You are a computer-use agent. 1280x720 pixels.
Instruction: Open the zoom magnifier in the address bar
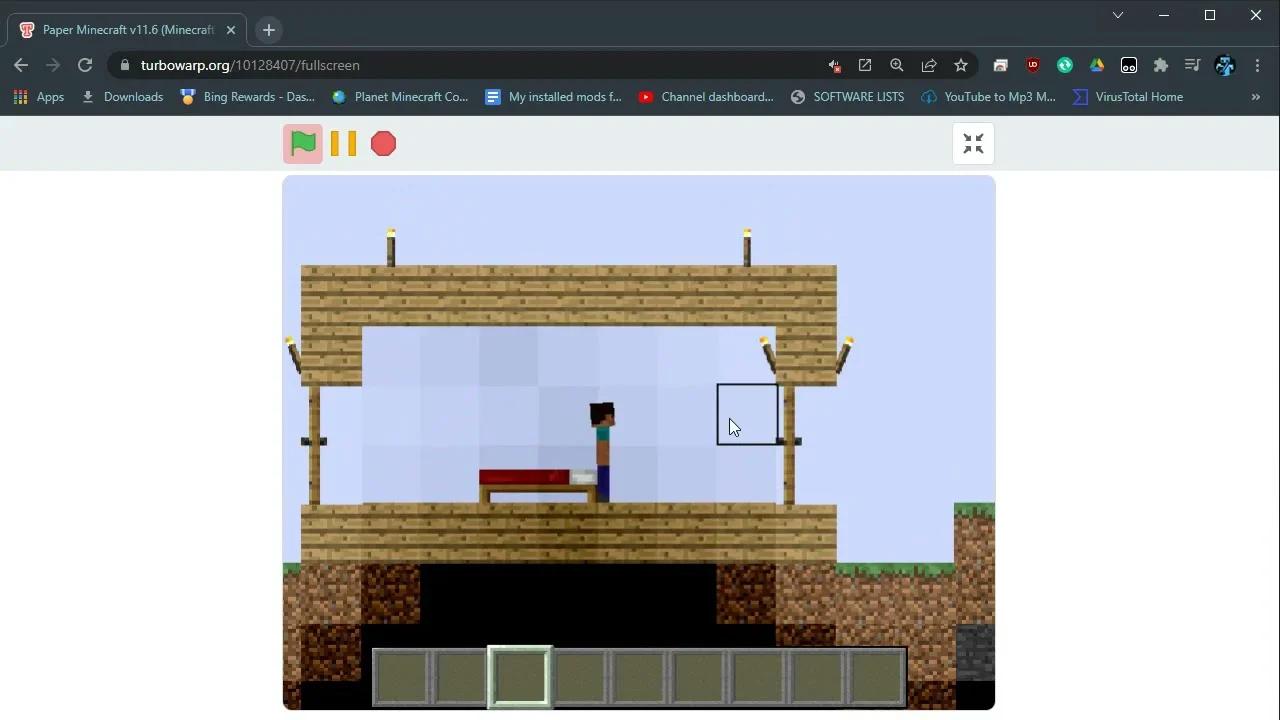896,65
